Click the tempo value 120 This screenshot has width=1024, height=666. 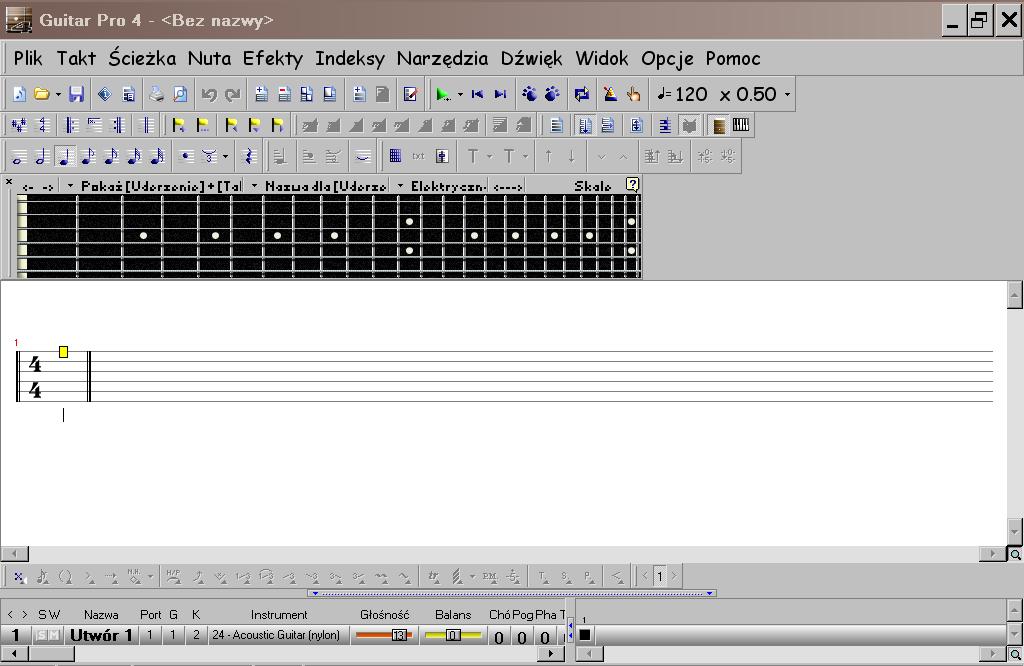tap(691, 95)
